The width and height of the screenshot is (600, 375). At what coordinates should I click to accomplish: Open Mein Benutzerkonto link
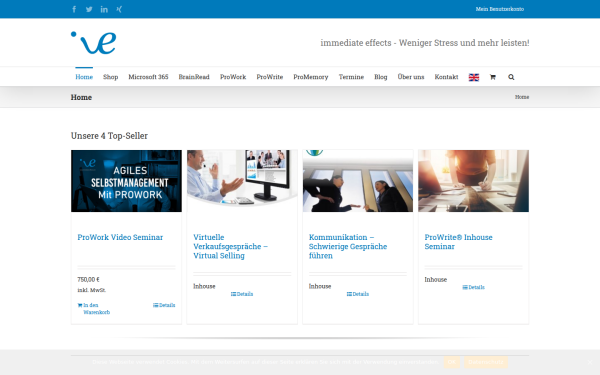(500, 9)
